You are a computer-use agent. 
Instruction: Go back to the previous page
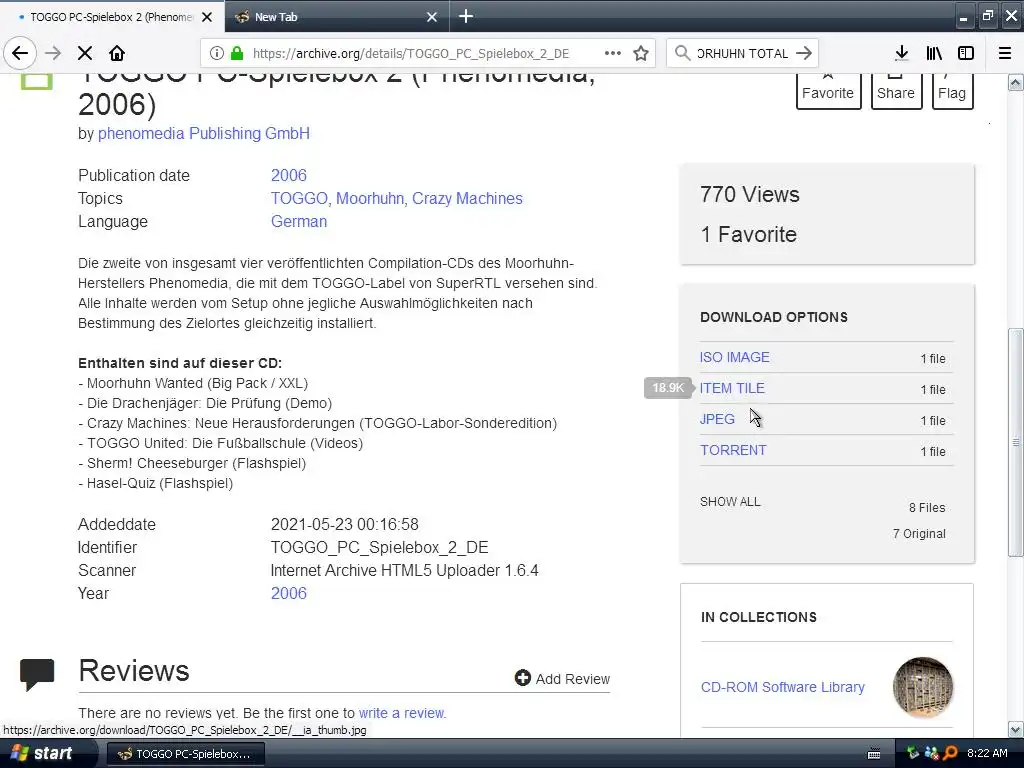click(x=20, y=53)
